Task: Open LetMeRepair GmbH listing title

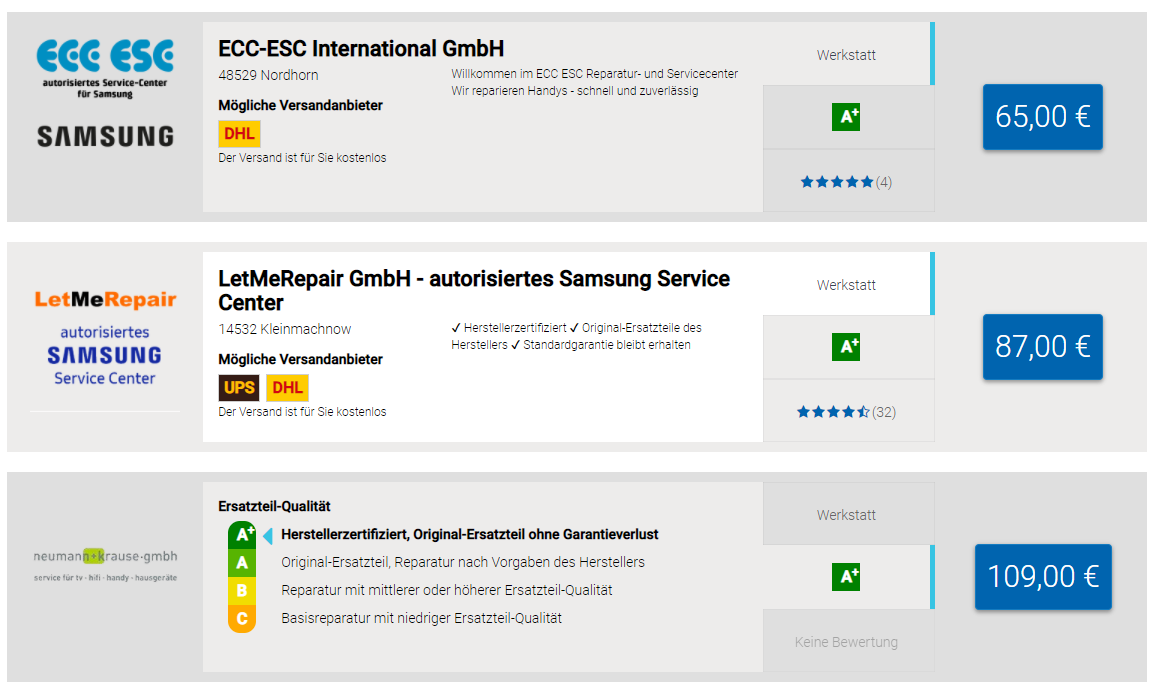Action: 474,290
